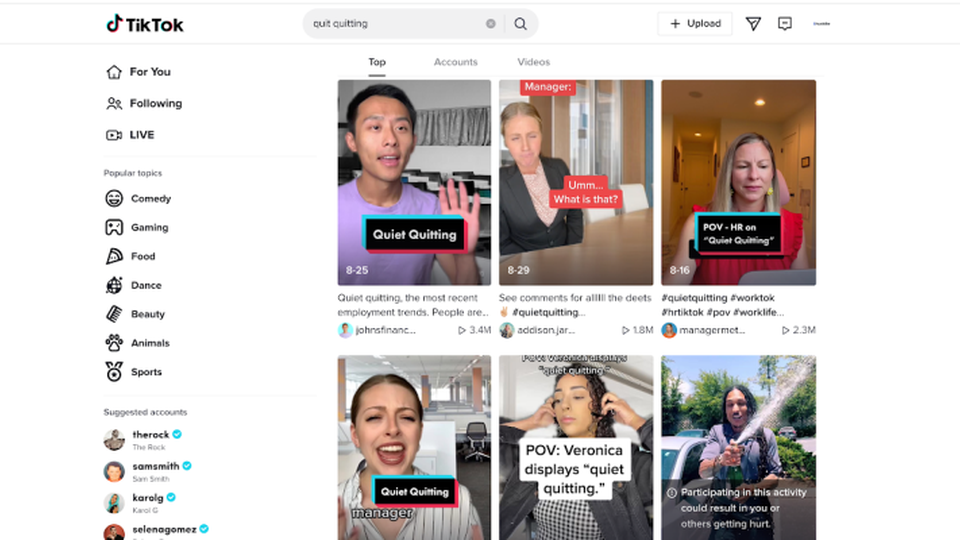960x540 pixels.
Task: Open the Gaming topic
Action: pos(149,227)
